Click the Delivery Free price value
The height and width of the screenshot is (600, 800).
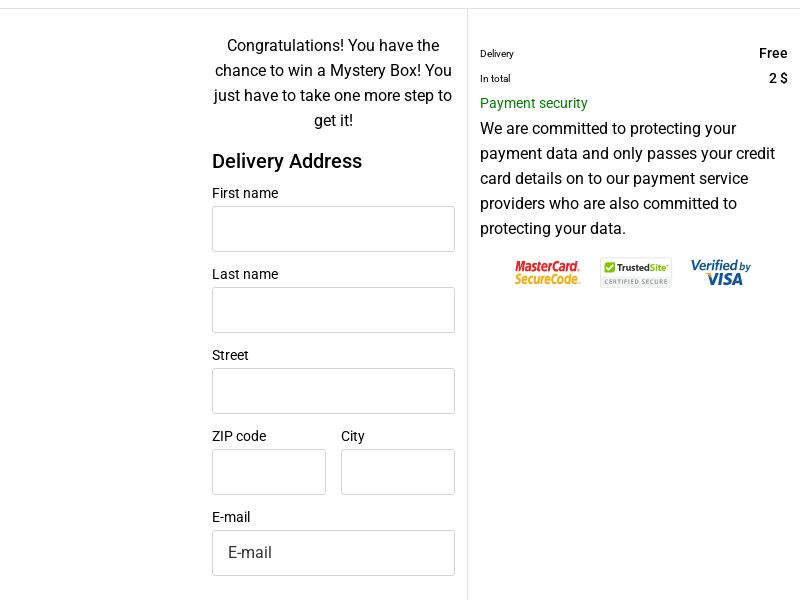pos(773,53)
